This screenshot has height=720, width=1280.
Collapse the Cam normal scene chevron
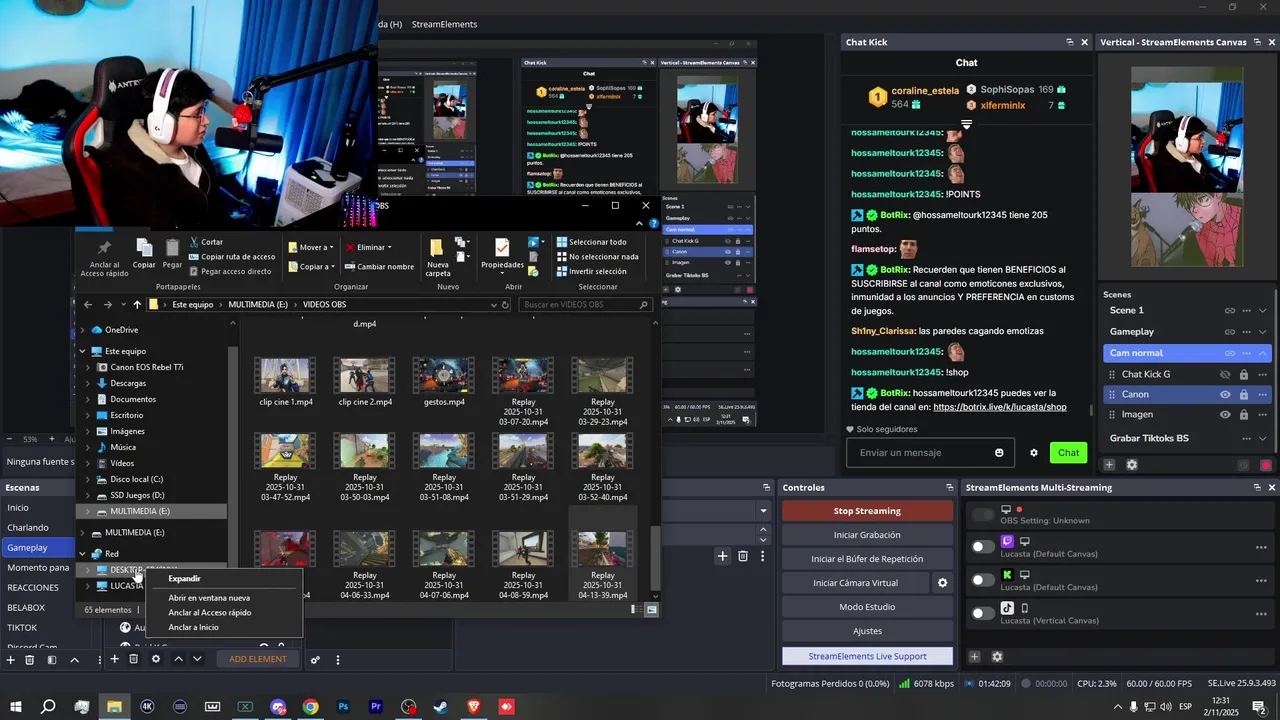pos(1263,353)
